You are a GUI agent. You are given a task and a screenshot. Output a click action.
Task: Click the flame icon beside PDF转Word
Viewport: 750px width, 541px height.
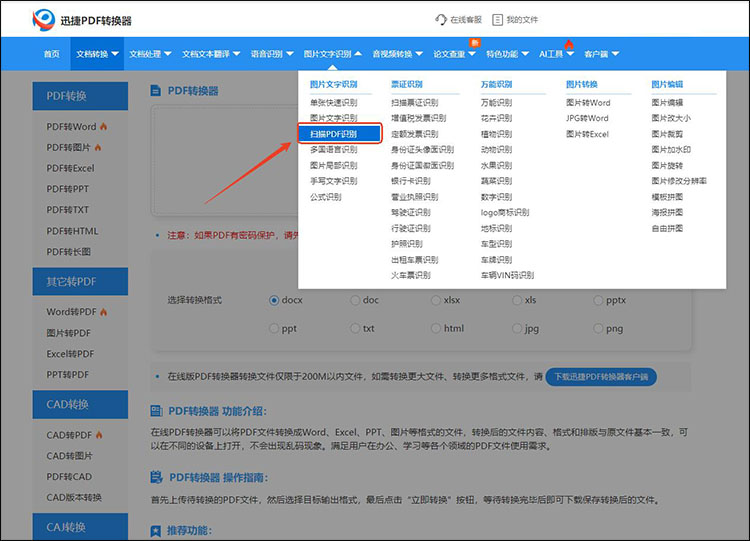103,127
